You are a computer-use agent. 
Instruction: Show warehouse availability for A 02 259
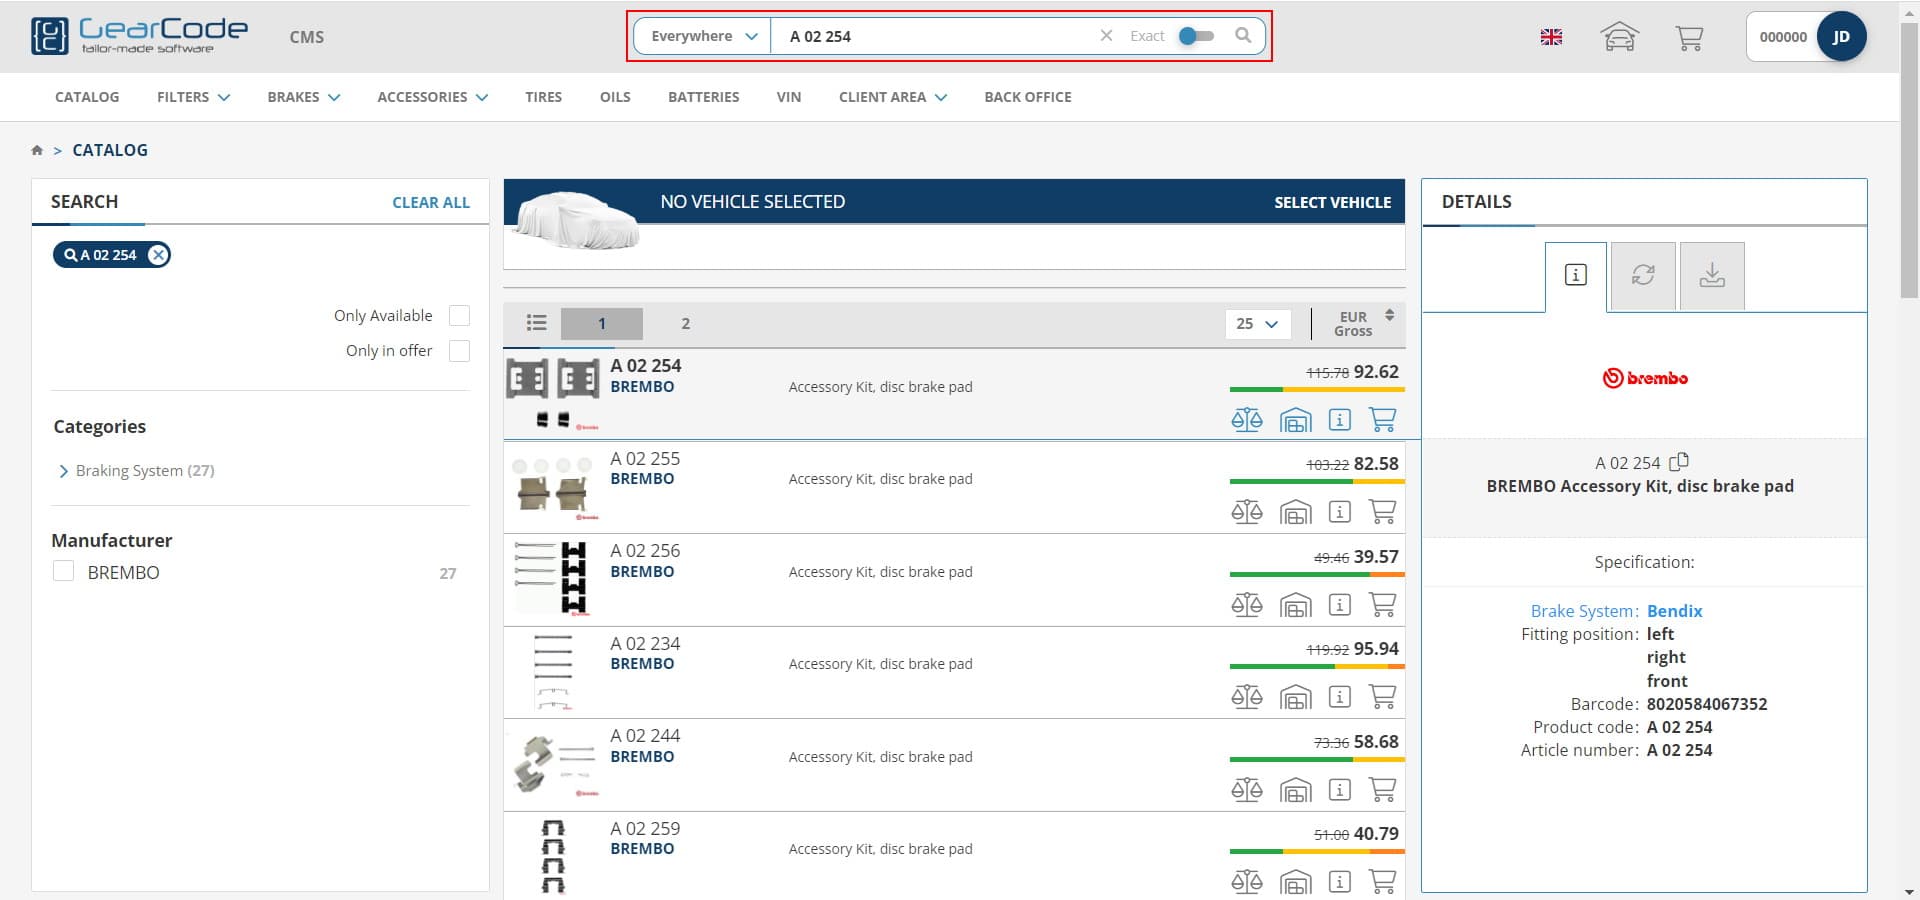tap(1295, 882)
